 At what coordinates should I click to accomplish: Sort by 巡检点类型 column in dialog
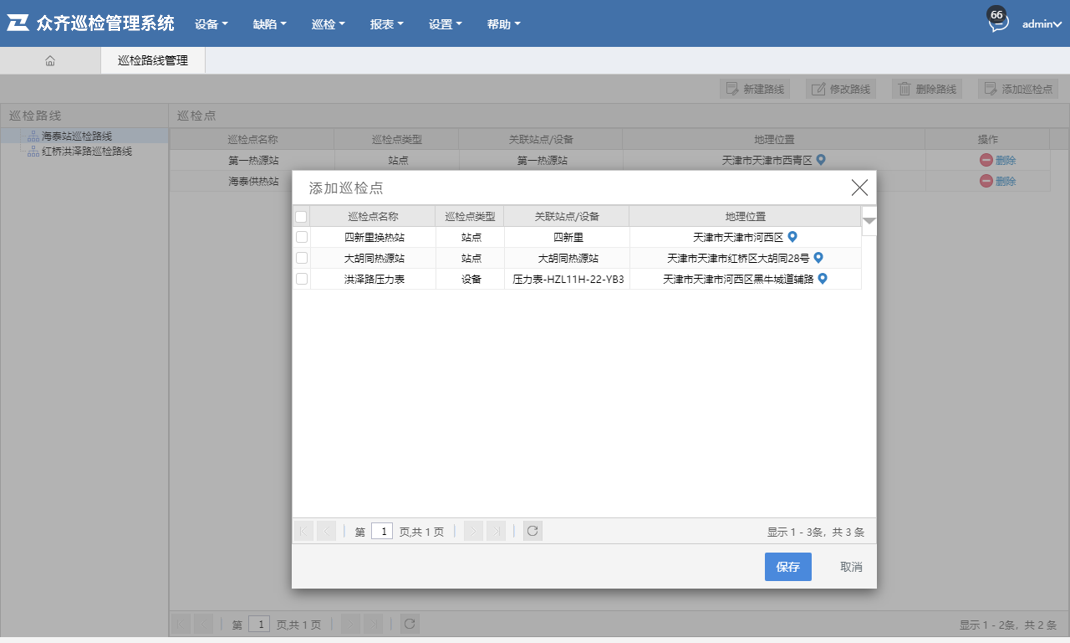pos(469,216)
